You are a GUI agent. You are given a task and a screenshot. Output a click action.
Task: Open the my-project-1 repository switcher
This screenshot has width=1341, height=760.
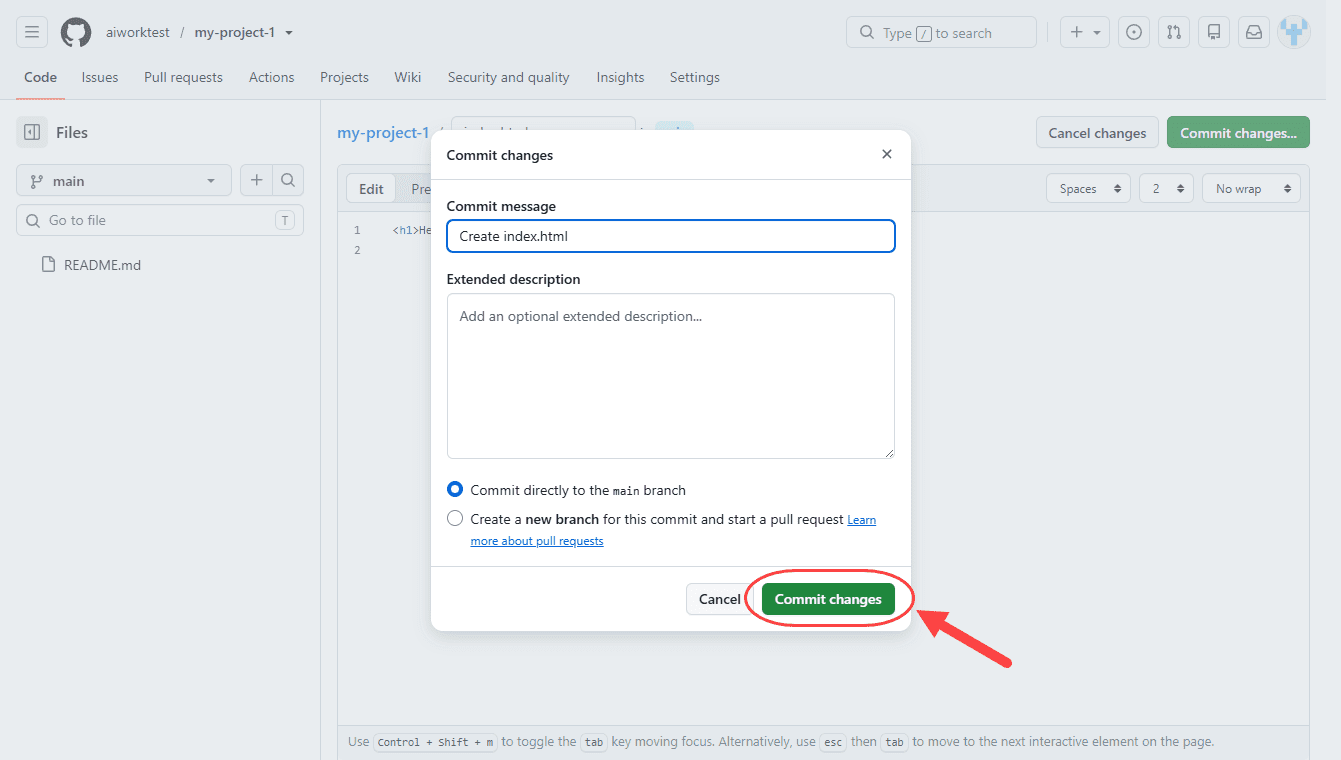point(244,32)
